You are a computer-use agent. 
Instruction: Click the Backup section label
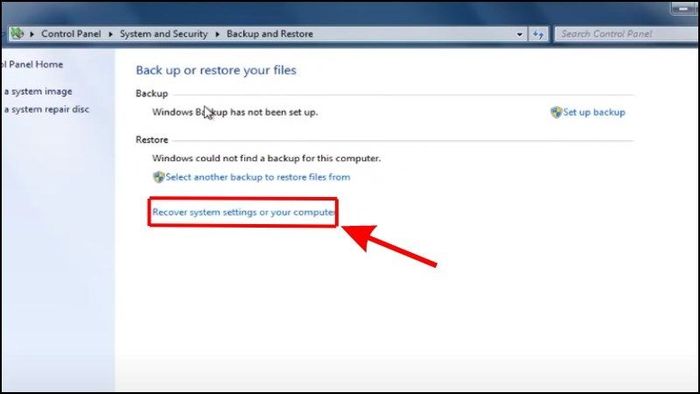coord(152,94)
